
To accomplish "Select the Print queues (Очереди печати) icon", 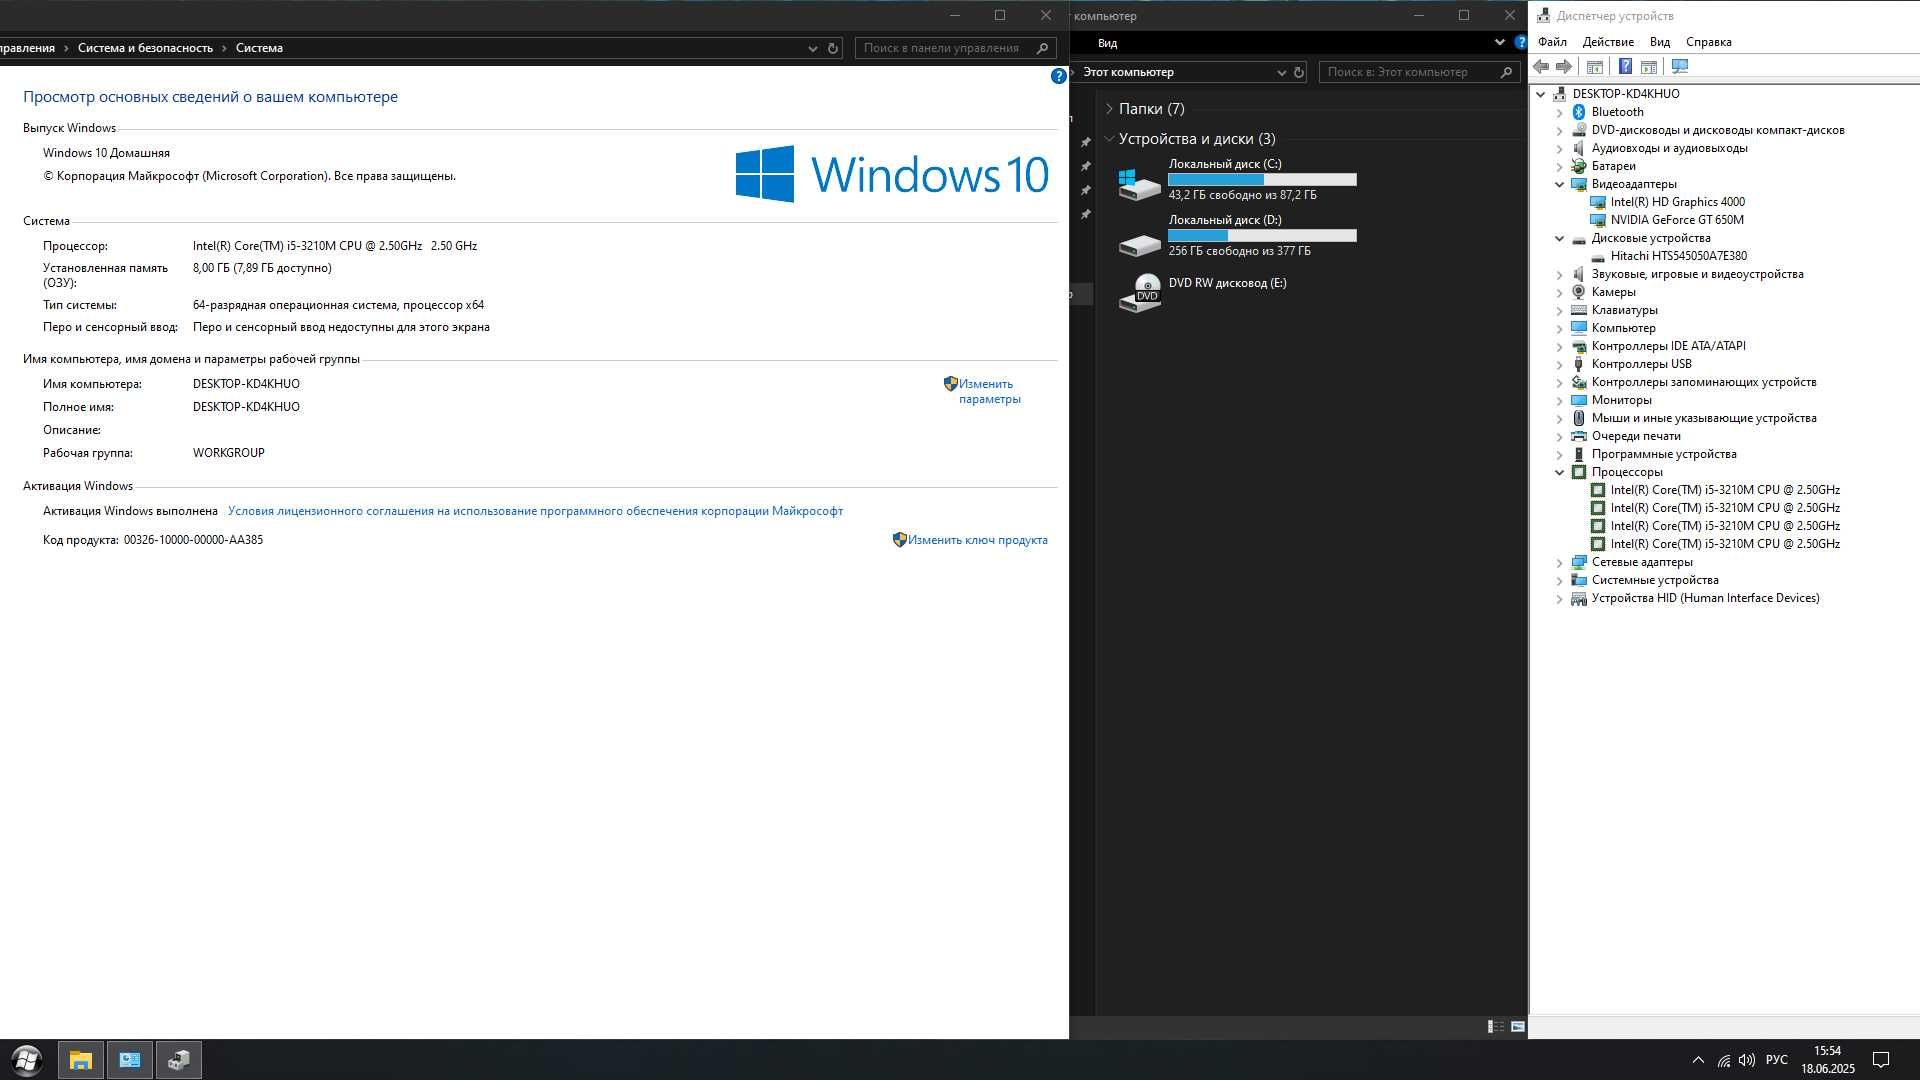I will 1579,436.
